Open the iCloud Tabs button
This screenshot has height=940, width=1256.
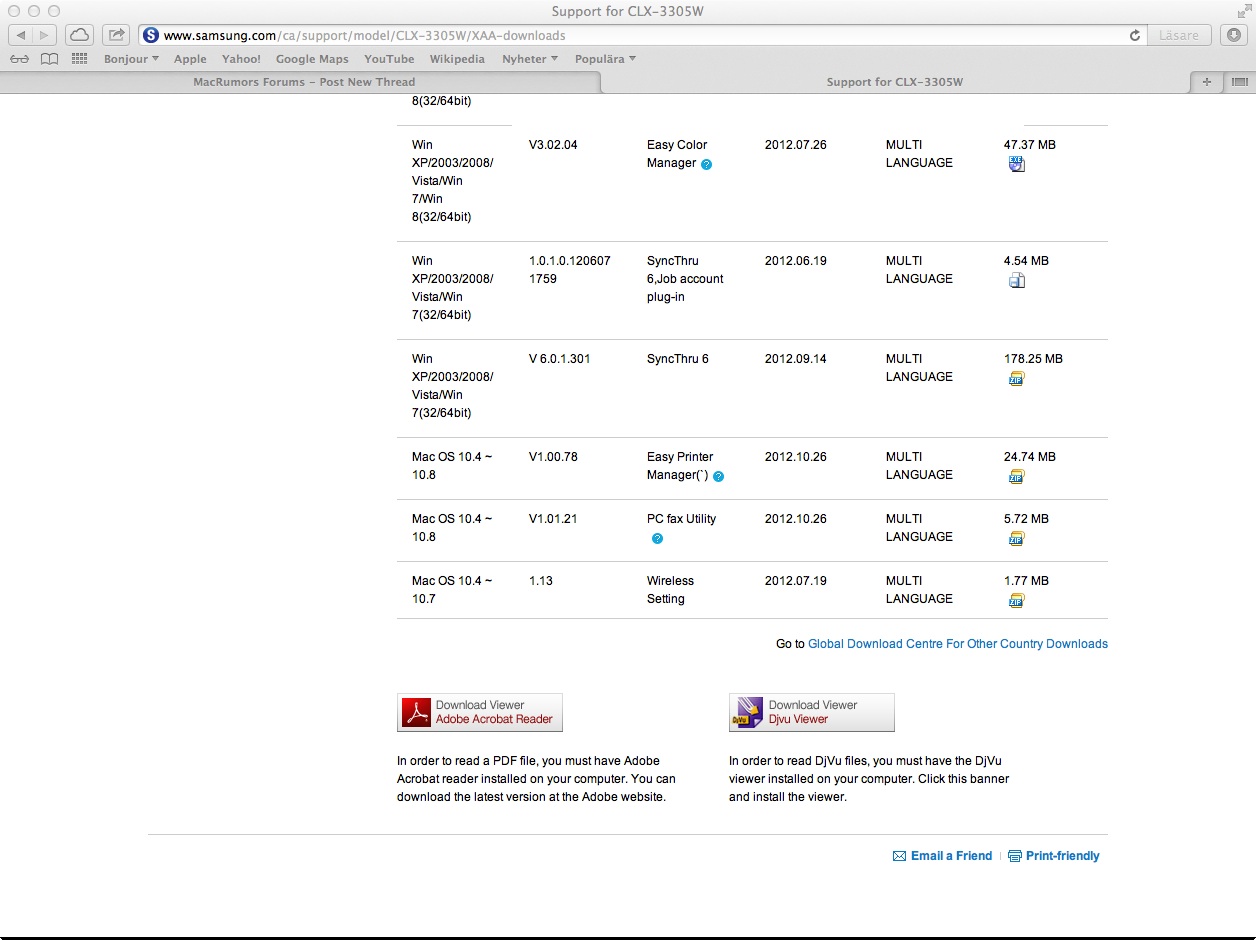pos(79,35)
